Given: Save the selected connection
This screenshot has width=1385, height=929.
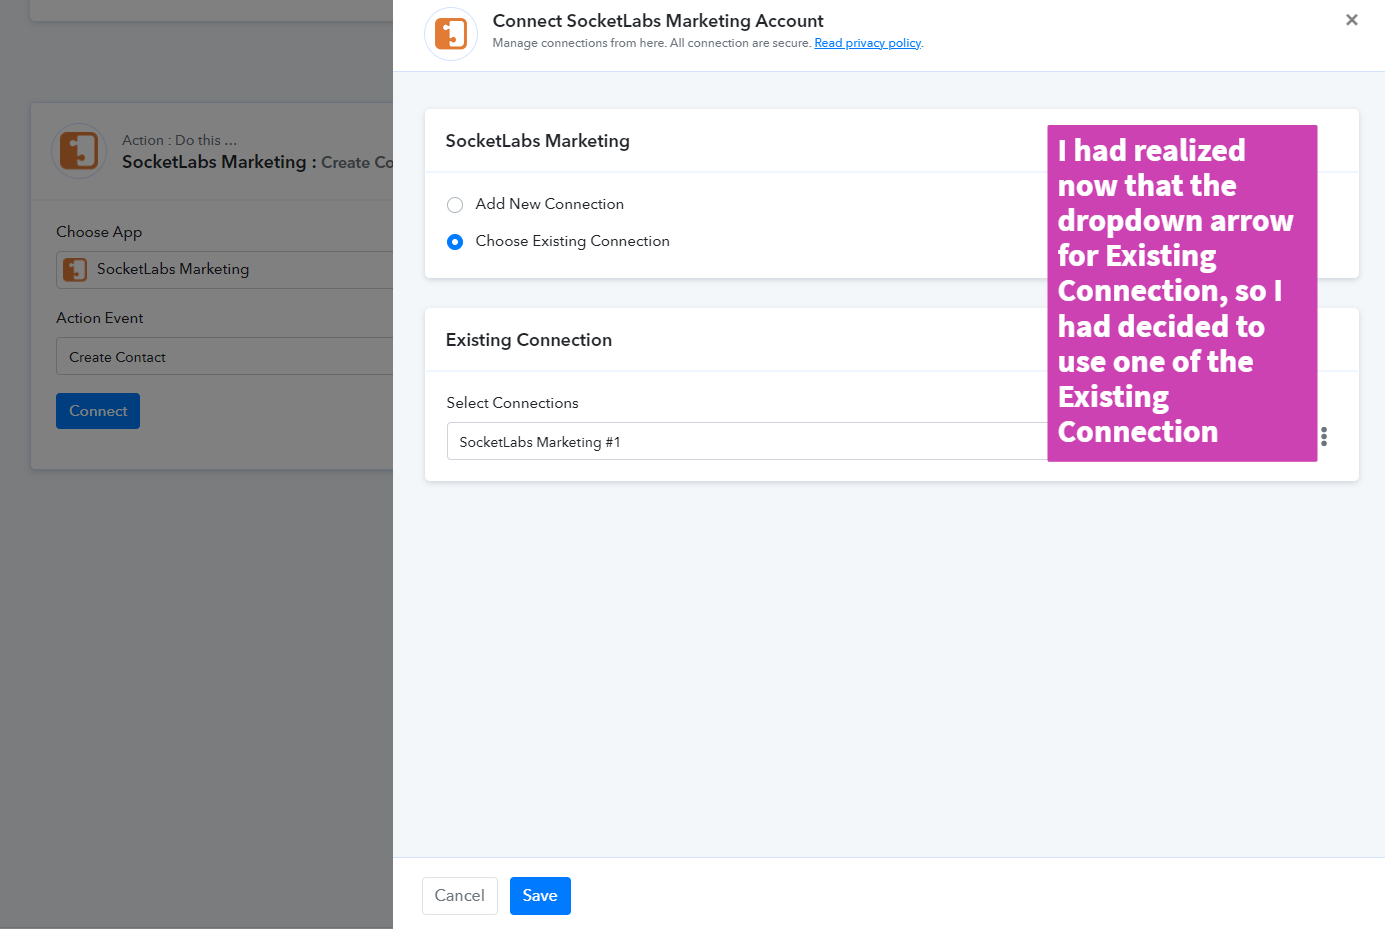Looking at the screenshot, I should tap(540, 896).
